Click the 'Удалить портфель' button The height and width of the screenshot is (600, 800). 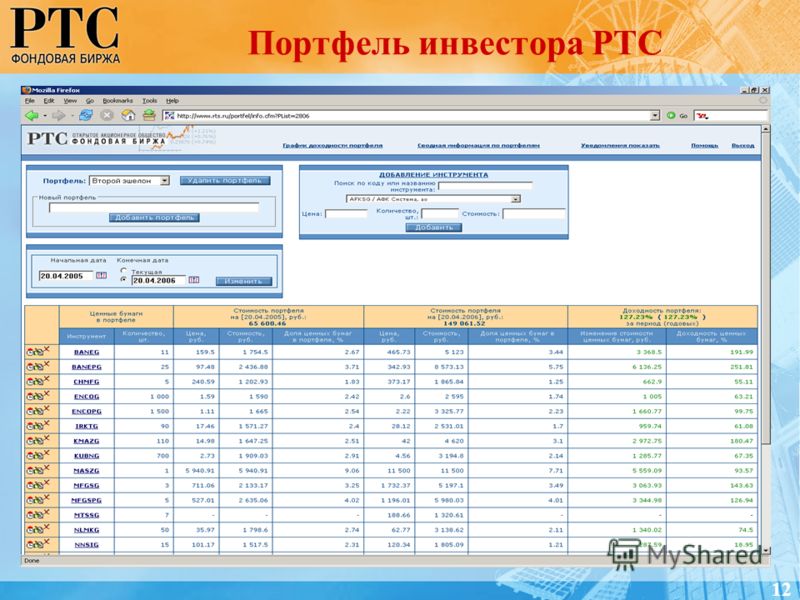tap(225, 181)
